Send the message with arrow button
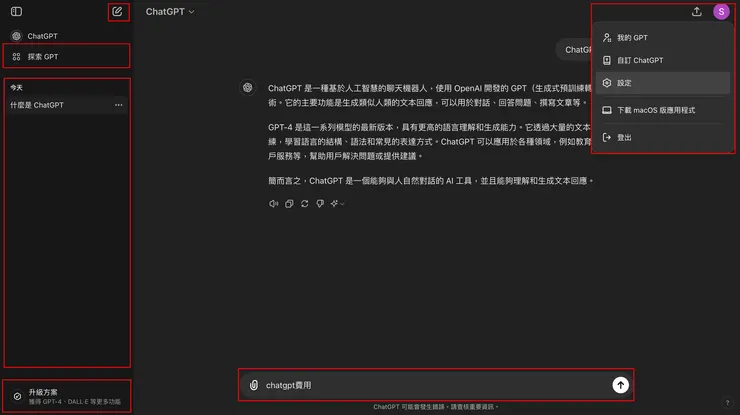This screenshot has width=740, height=415. [621, 385]
